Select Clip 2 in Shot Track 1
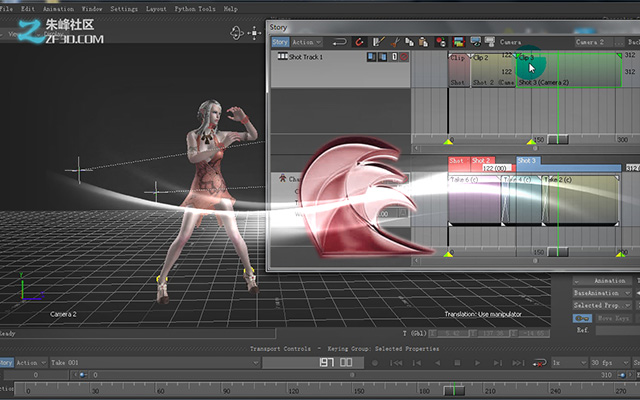The height and width of the screenshot is (400, 640). pos(493,70)
